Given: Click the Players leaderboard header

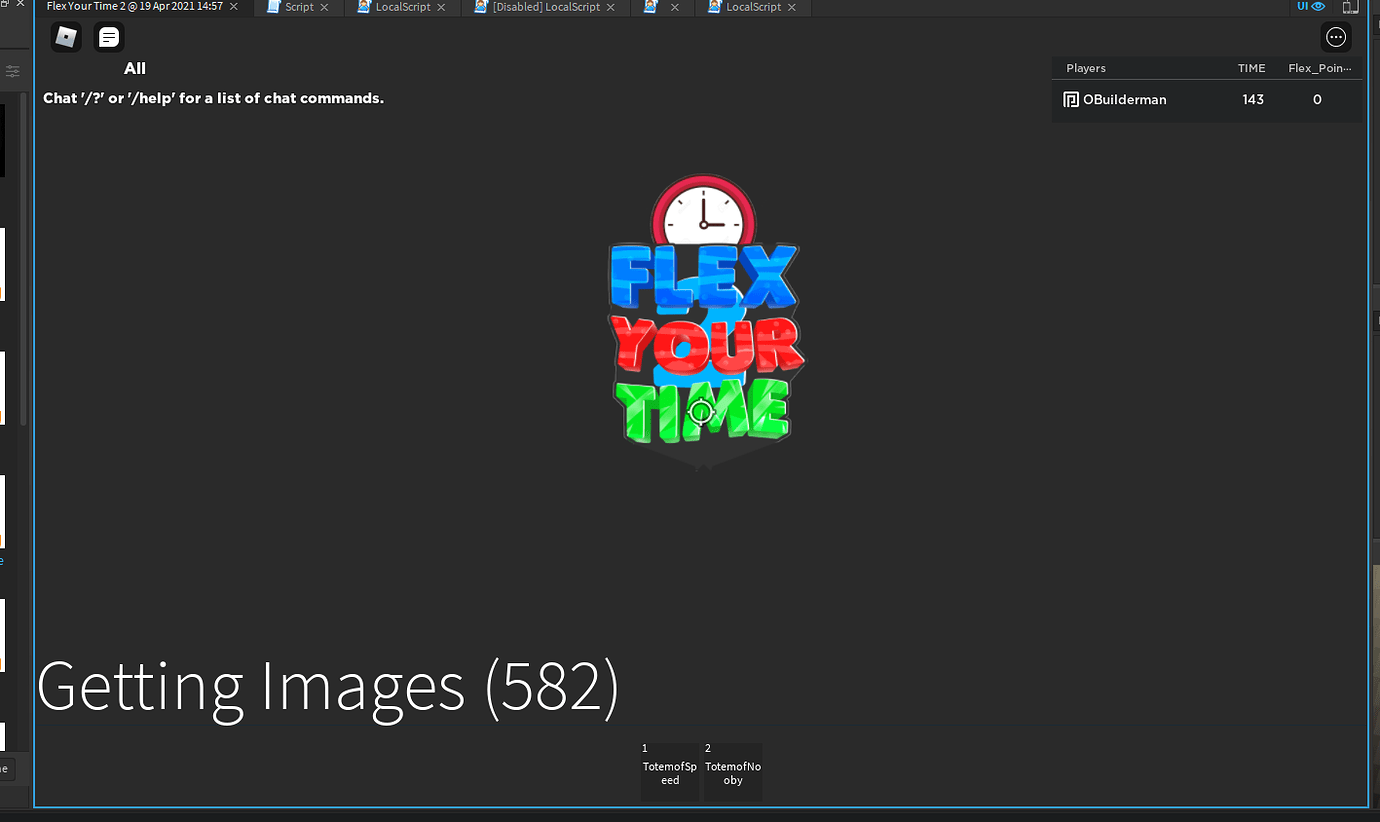Looking at the screenshot, I should click(x=1086, y=68).
